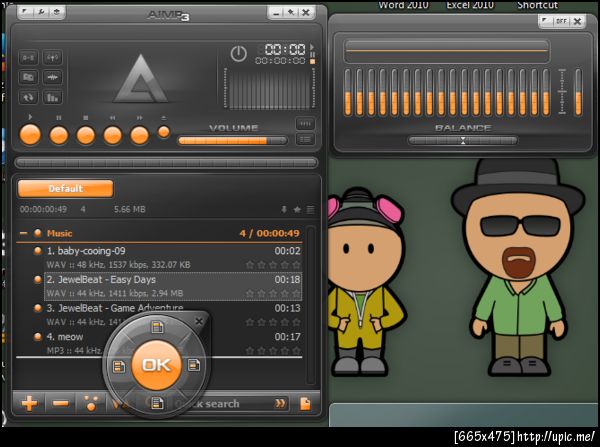Send AIMP to tray with the pin icon
Screen dimensions: 600x447
click(291, 13)
